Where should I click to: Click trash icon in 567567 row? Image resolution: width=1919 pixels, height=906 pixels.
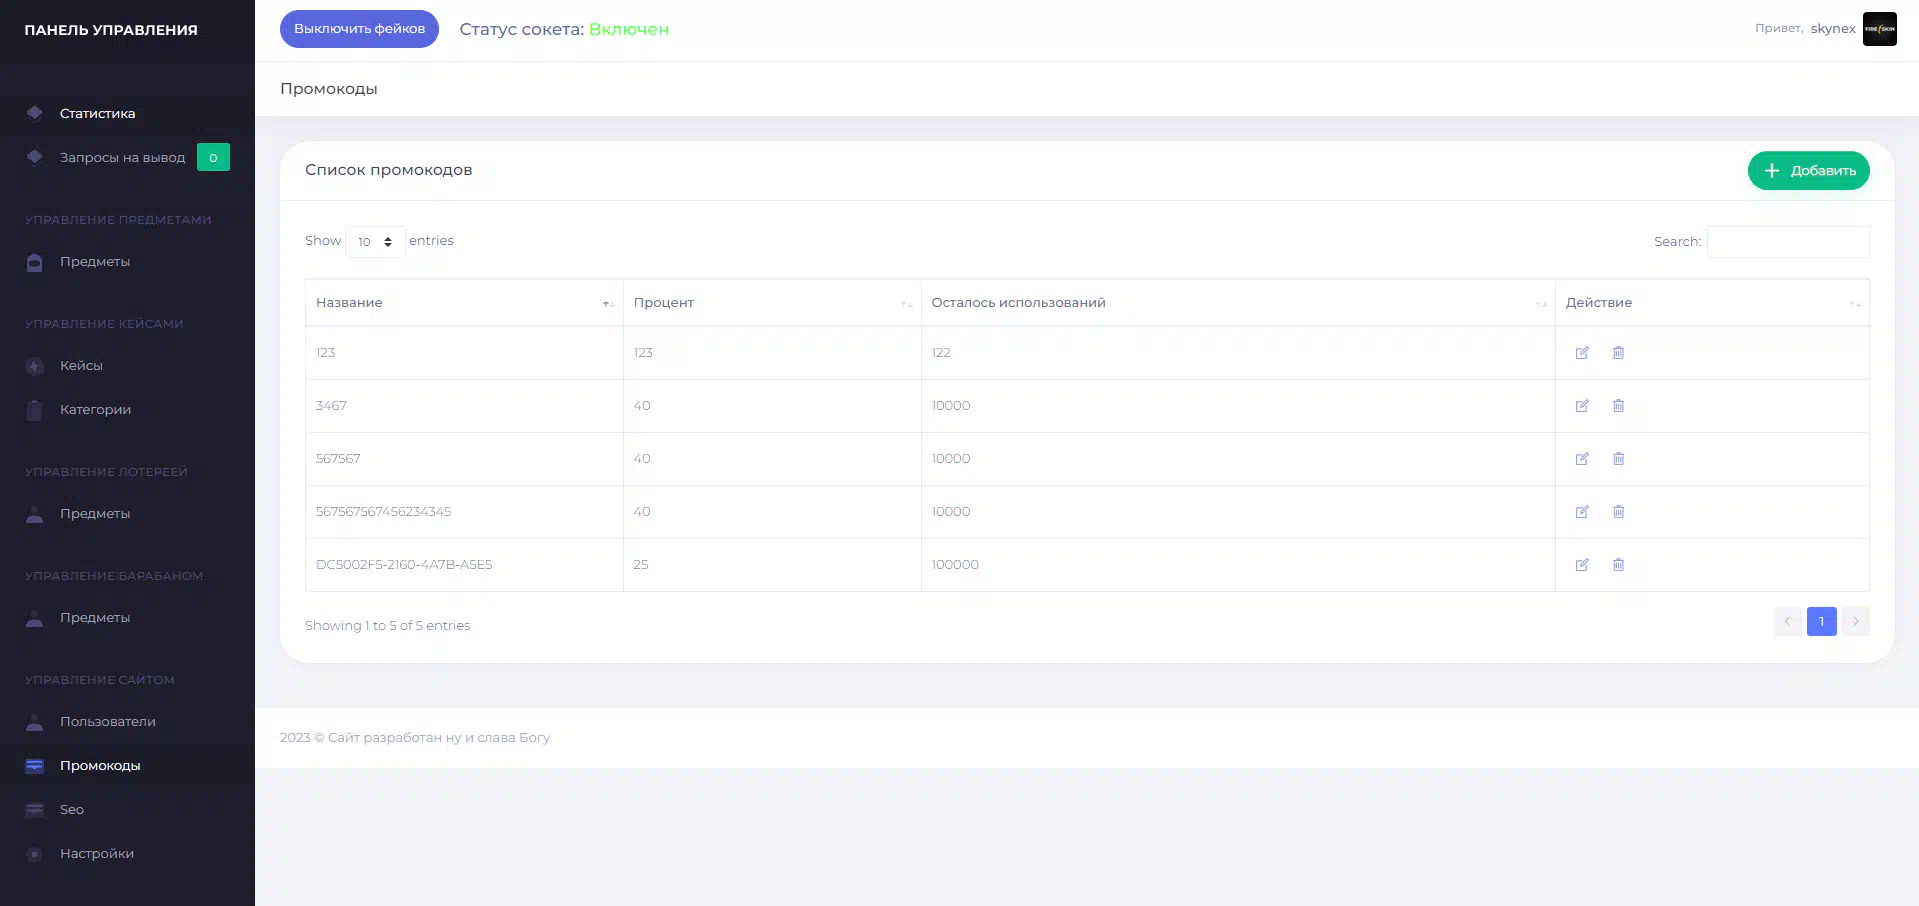(1618, 459)
